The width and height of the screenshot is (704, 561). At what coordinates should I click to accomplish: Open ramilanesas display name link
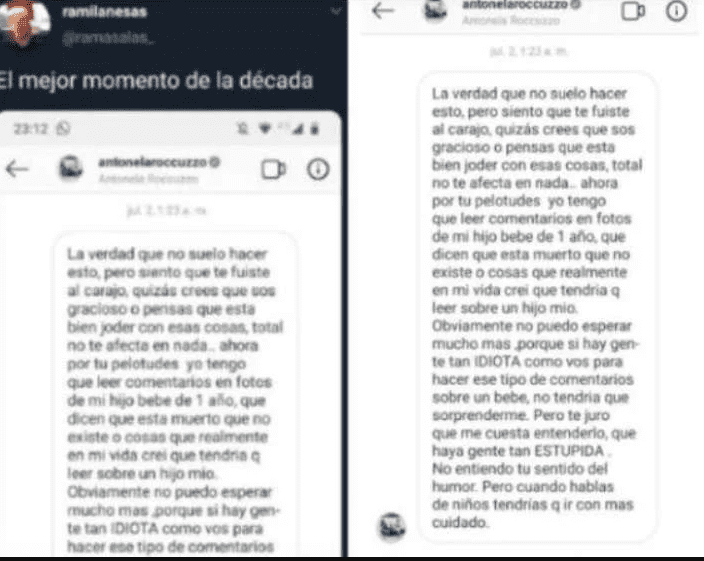click(x=104, y=12)
